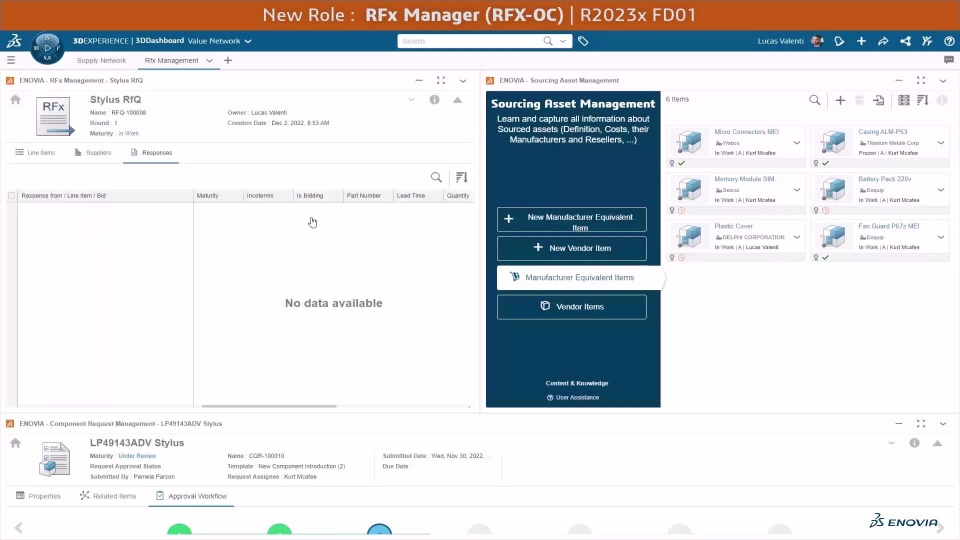
Task: Open the Plastic Cover card thumbnail
Action: coord(689,237)
